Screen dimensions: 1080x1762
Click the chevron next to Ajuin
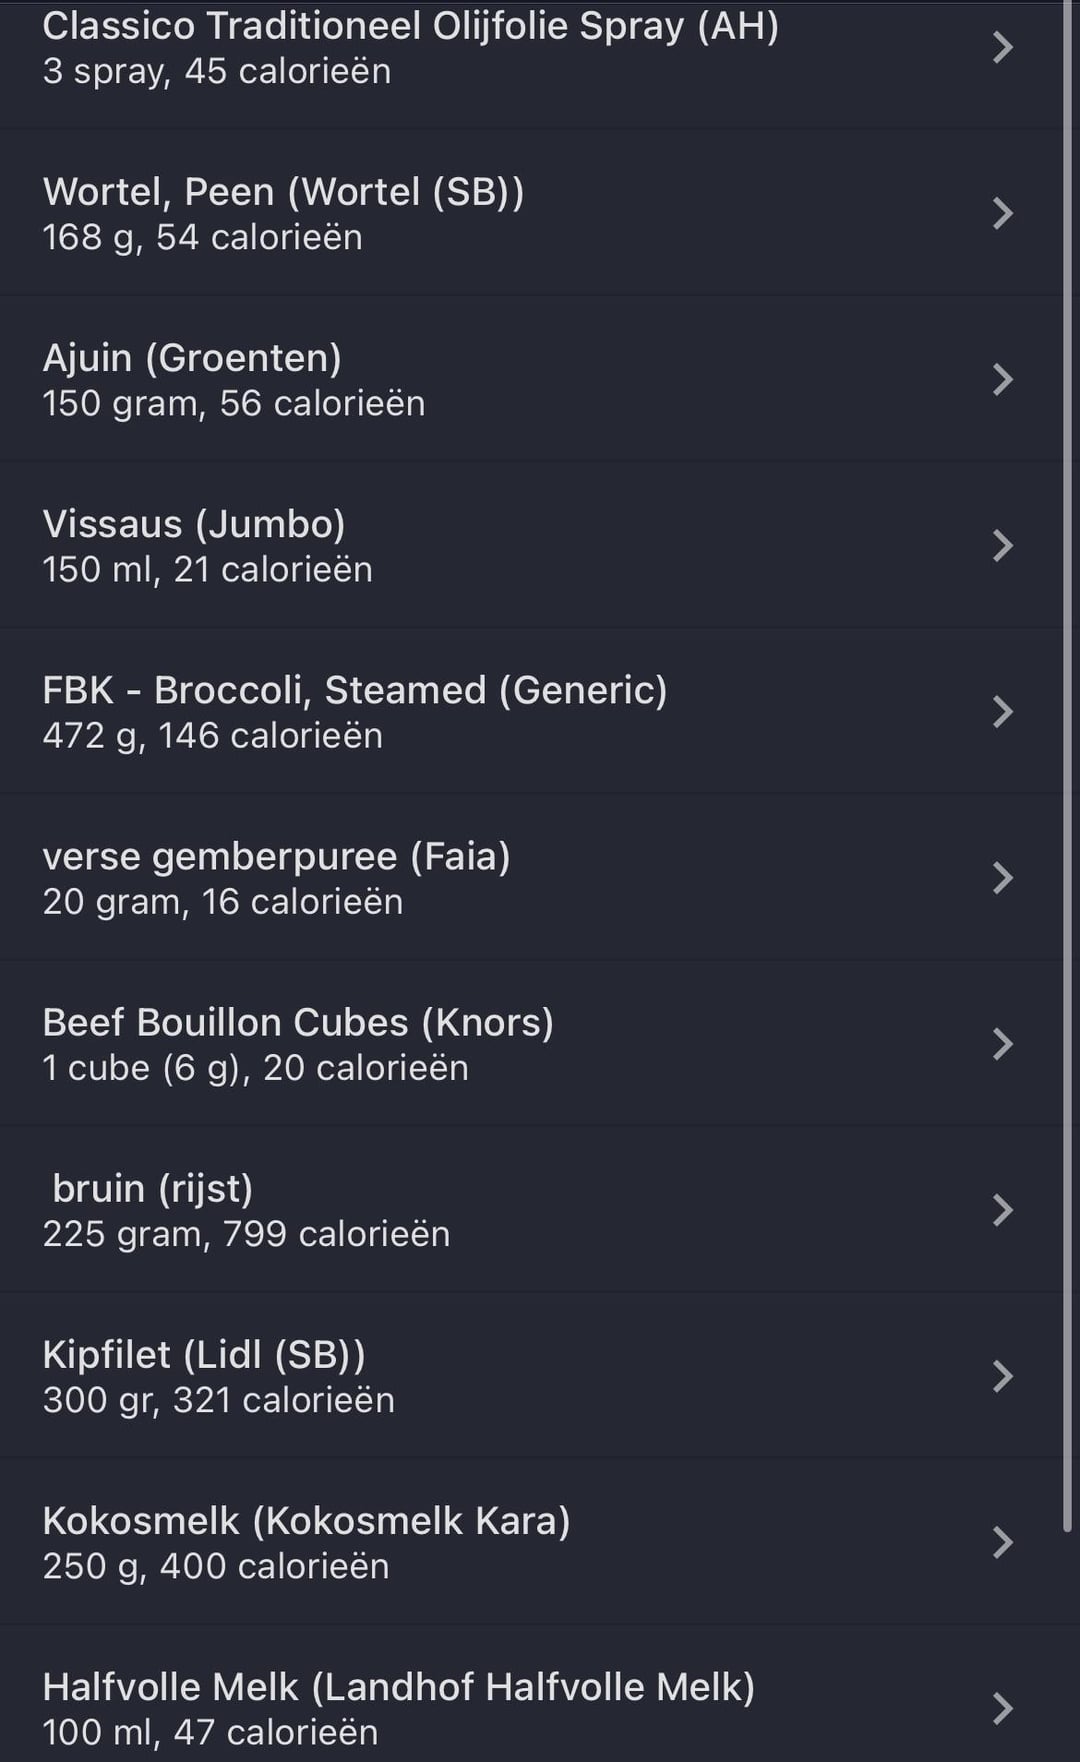pos(1002,379)
